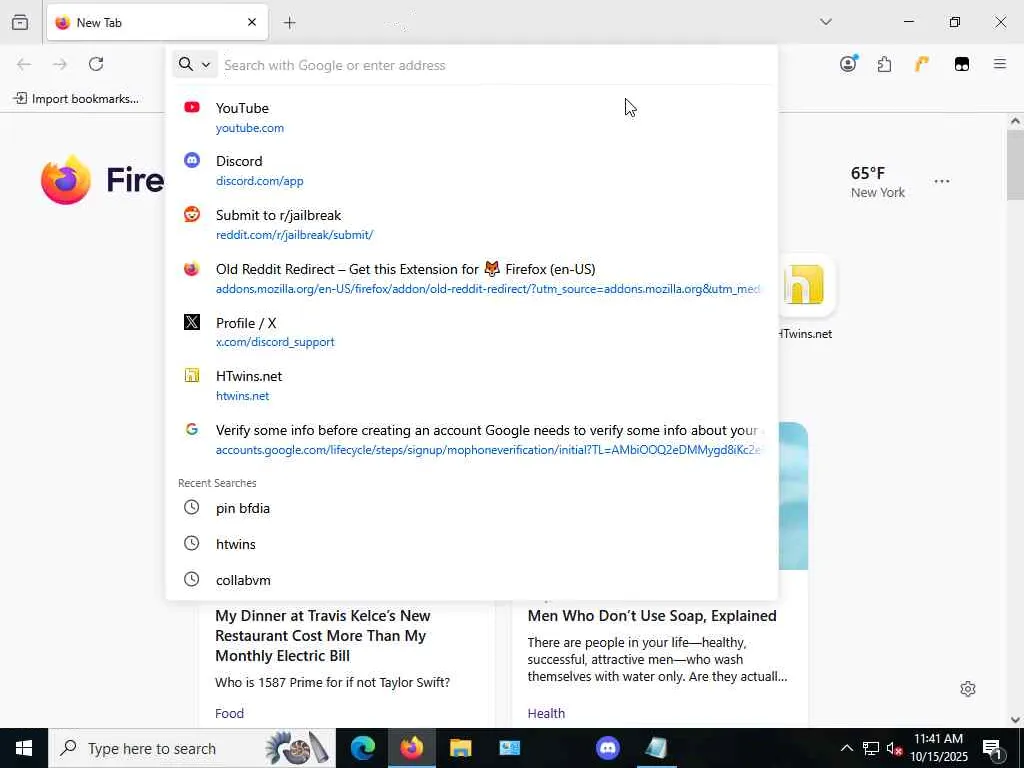Viewport: 1024px width, 768px height.
Task: Select Old Reddit Redirect extension suggestion
Action: tap(472, 279)
